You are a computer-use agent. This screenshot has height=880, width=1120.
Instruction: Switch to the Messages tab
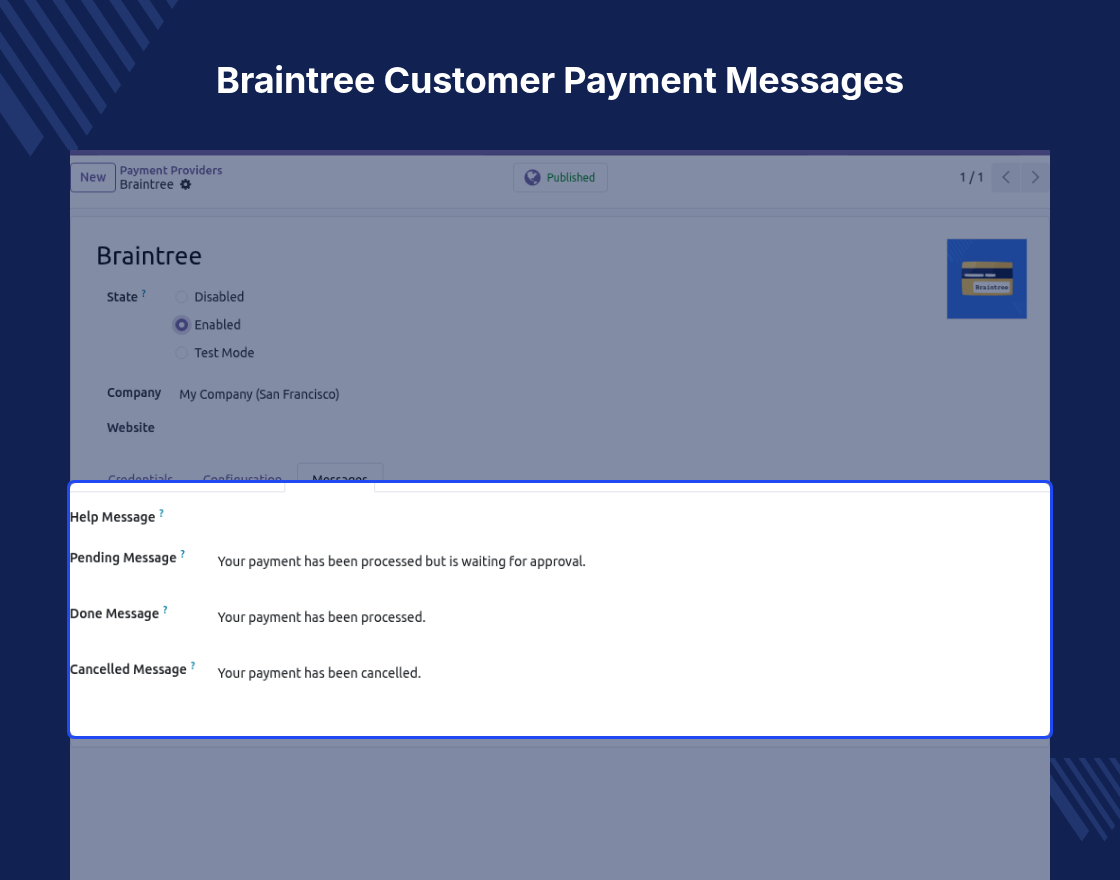click(x=340, y=476)
